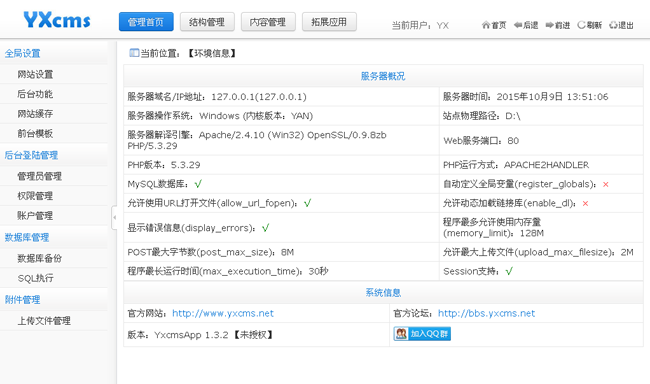
Task: Select 前台模板 in the sidebar
Action: [35, 134]
